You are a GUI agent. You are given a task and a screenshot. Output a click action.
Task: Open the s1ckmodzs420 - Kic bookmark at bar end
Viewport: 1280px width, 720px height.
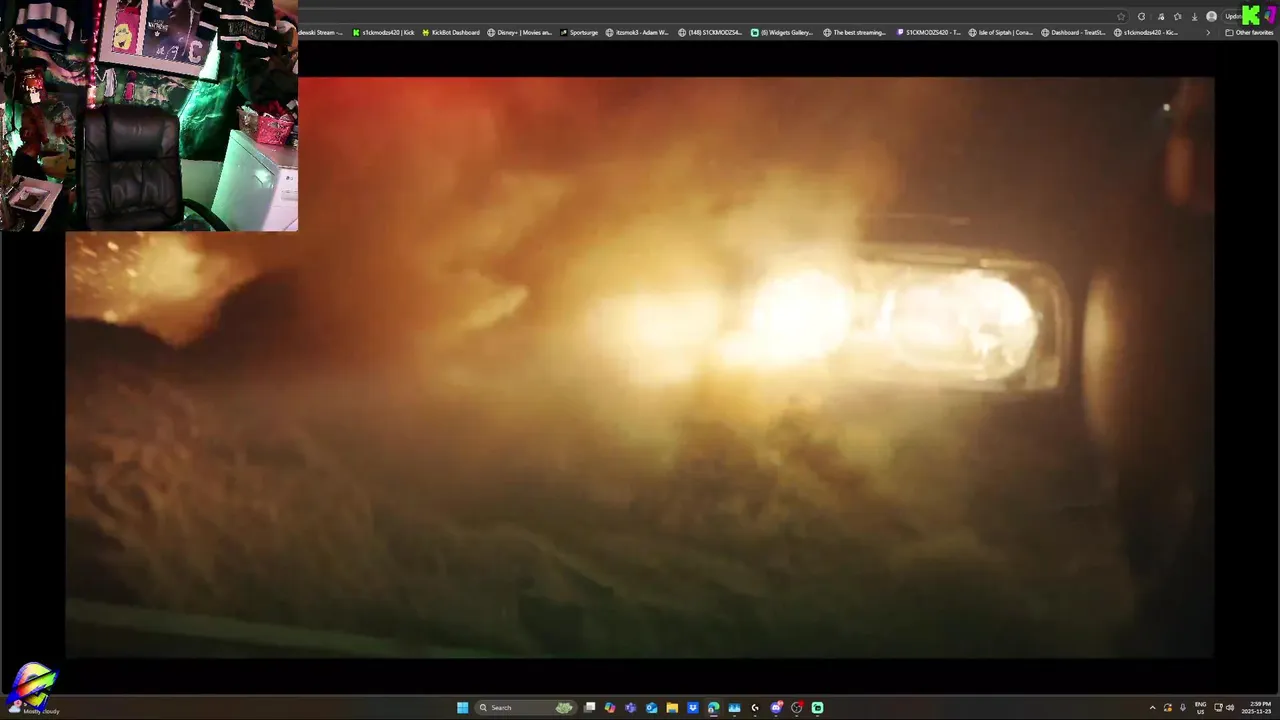click(1146, 32)
